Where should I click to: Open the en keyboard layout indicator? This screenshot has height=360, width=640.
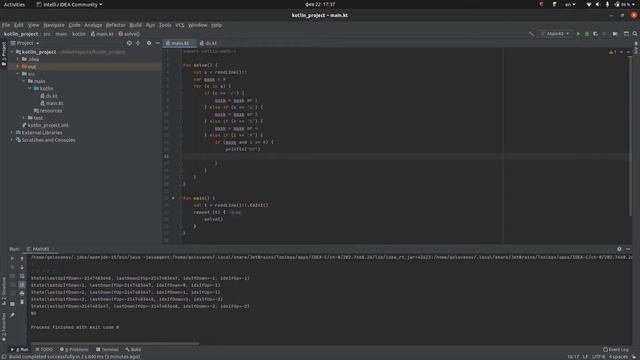click(x=570, y=4)
